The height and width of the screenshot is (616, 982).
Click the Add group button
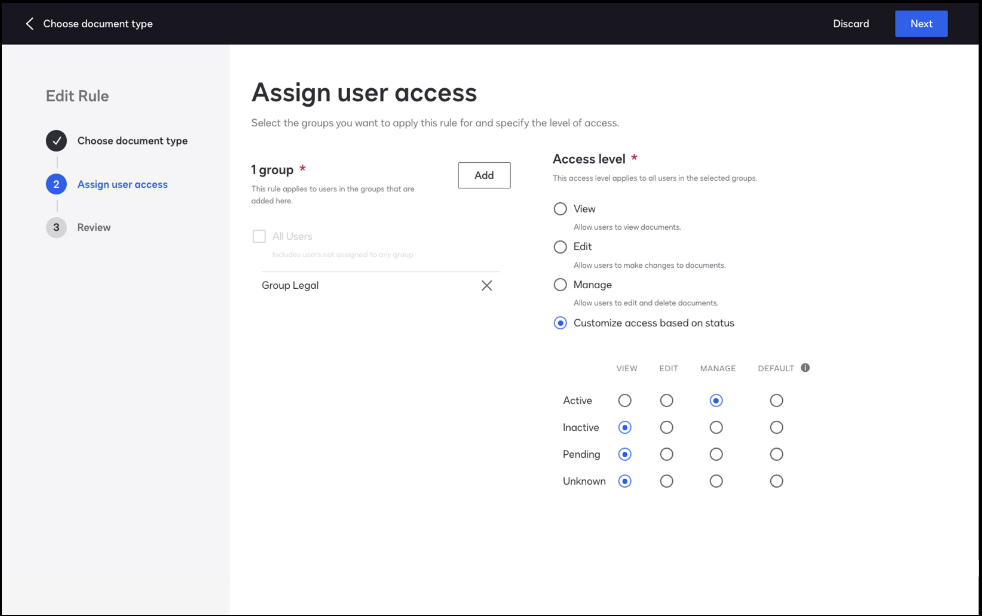click(484, 175)
